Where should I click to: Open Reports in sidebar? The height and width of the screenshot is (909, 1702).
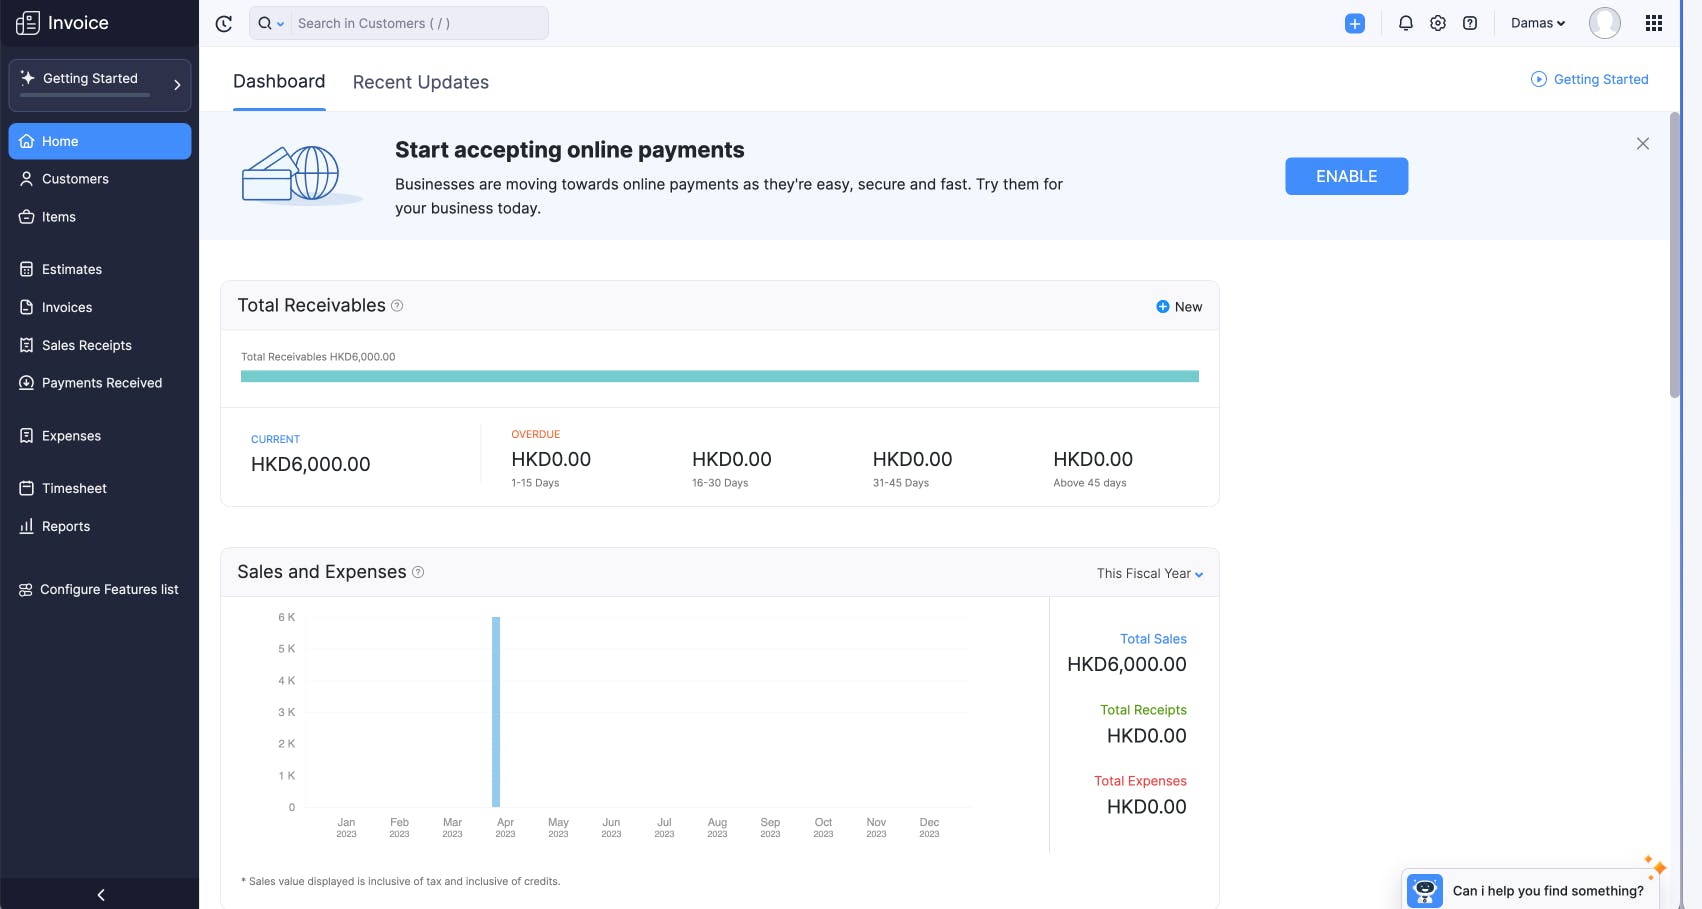coord(100,526)
